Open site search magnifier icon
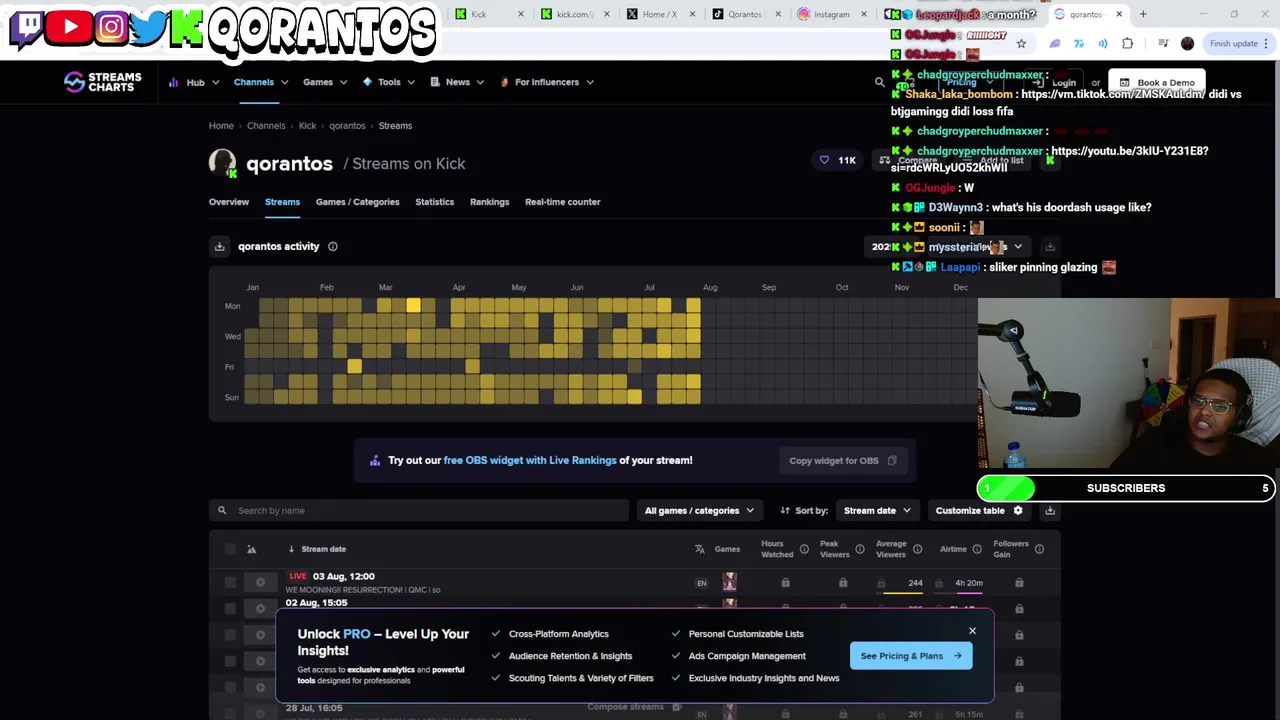1280x720 pixels. click(879, 82)
